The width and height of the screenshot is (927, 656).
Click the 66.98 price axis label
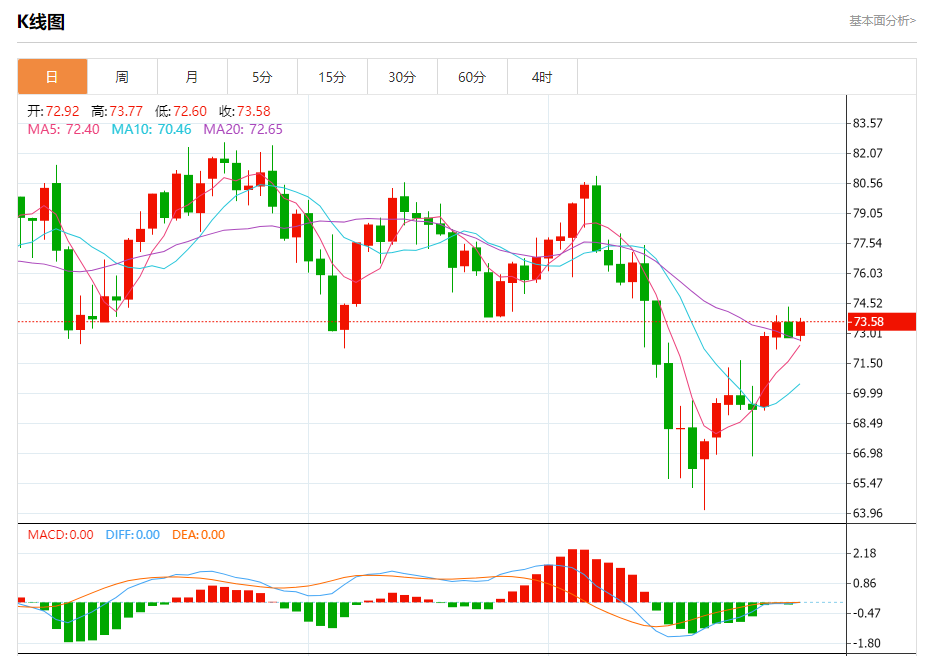(x=867, y=453)
